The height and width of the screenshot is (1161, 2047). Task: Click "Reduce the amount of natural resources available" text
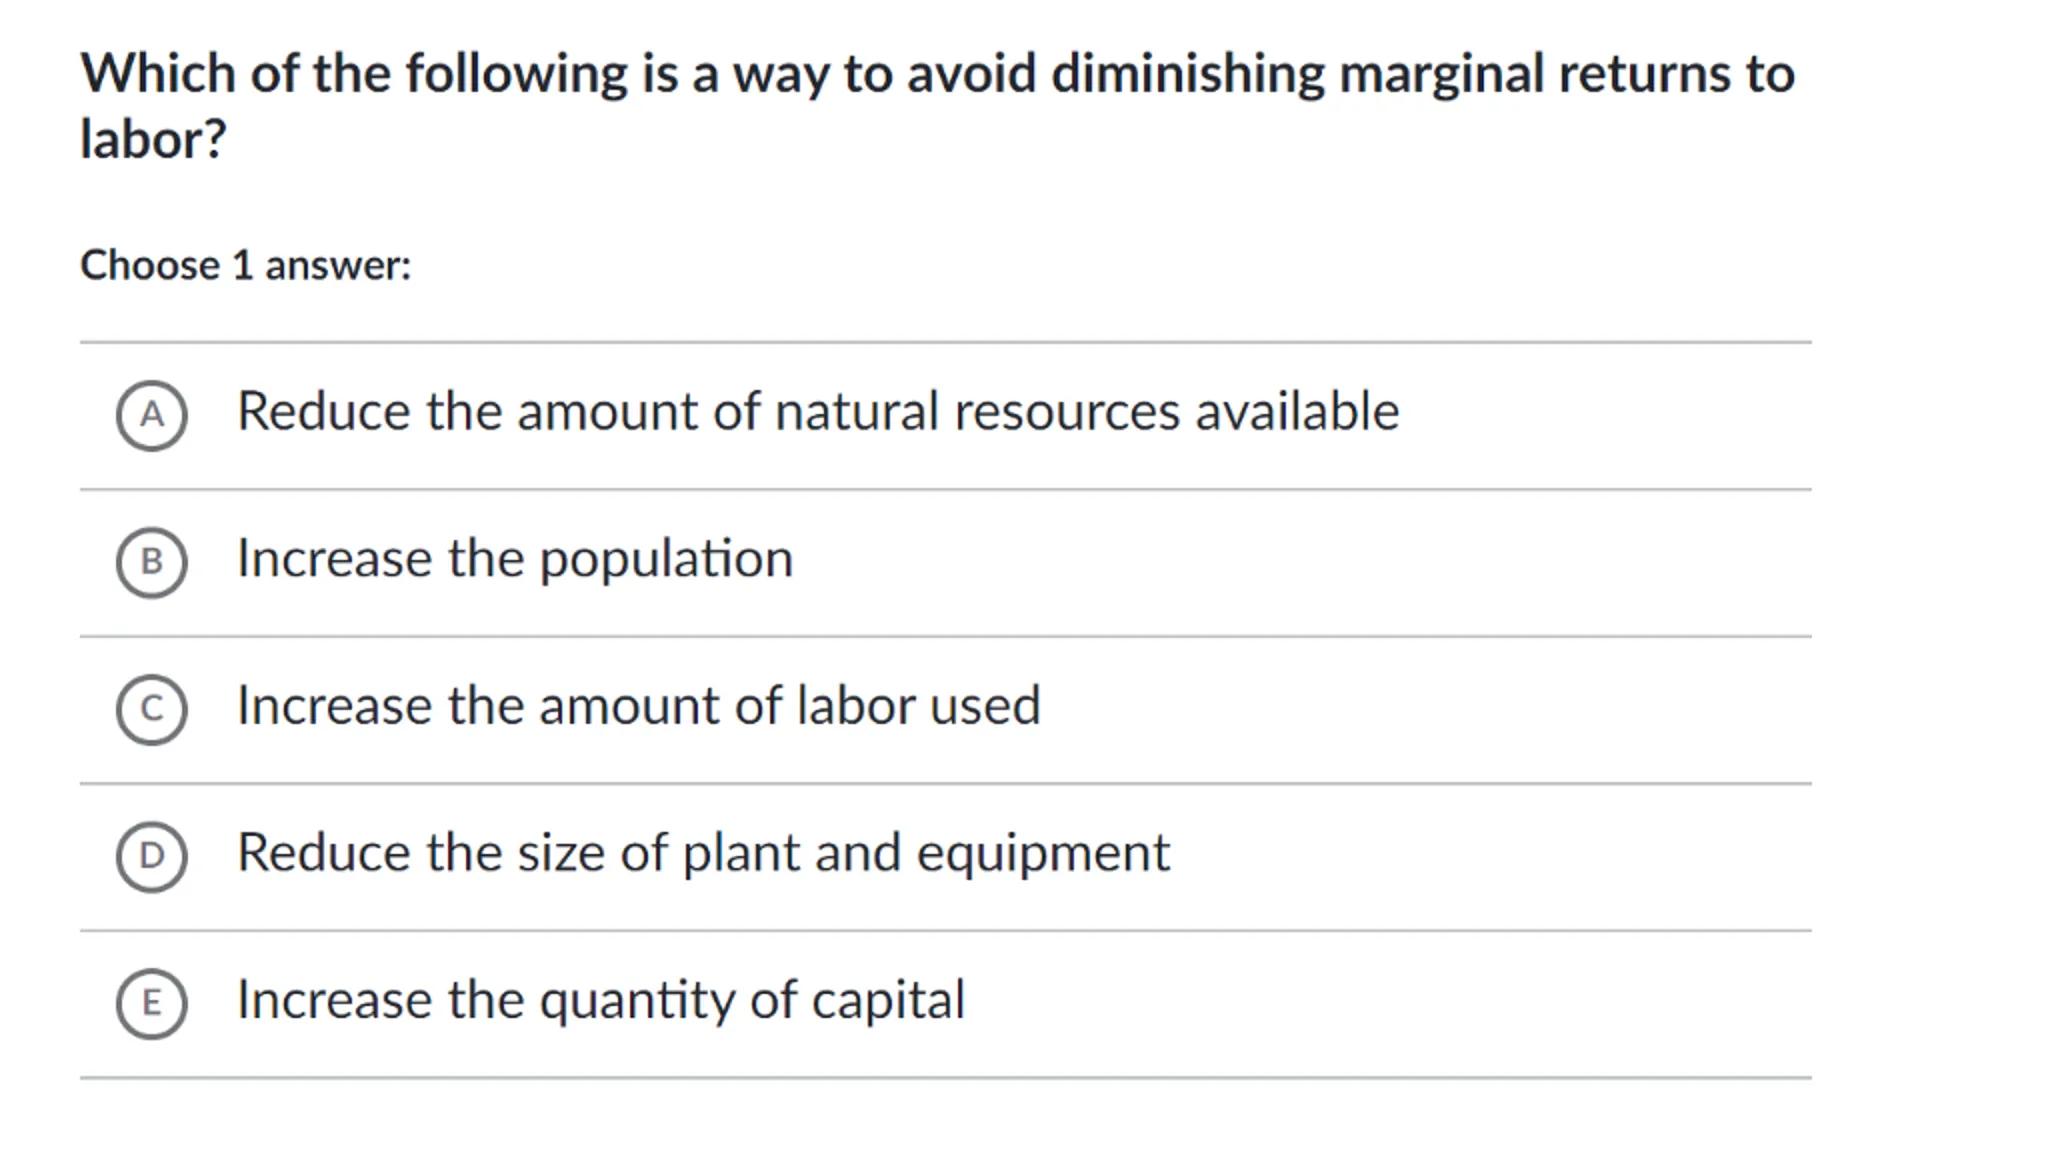tap(817, 412)
